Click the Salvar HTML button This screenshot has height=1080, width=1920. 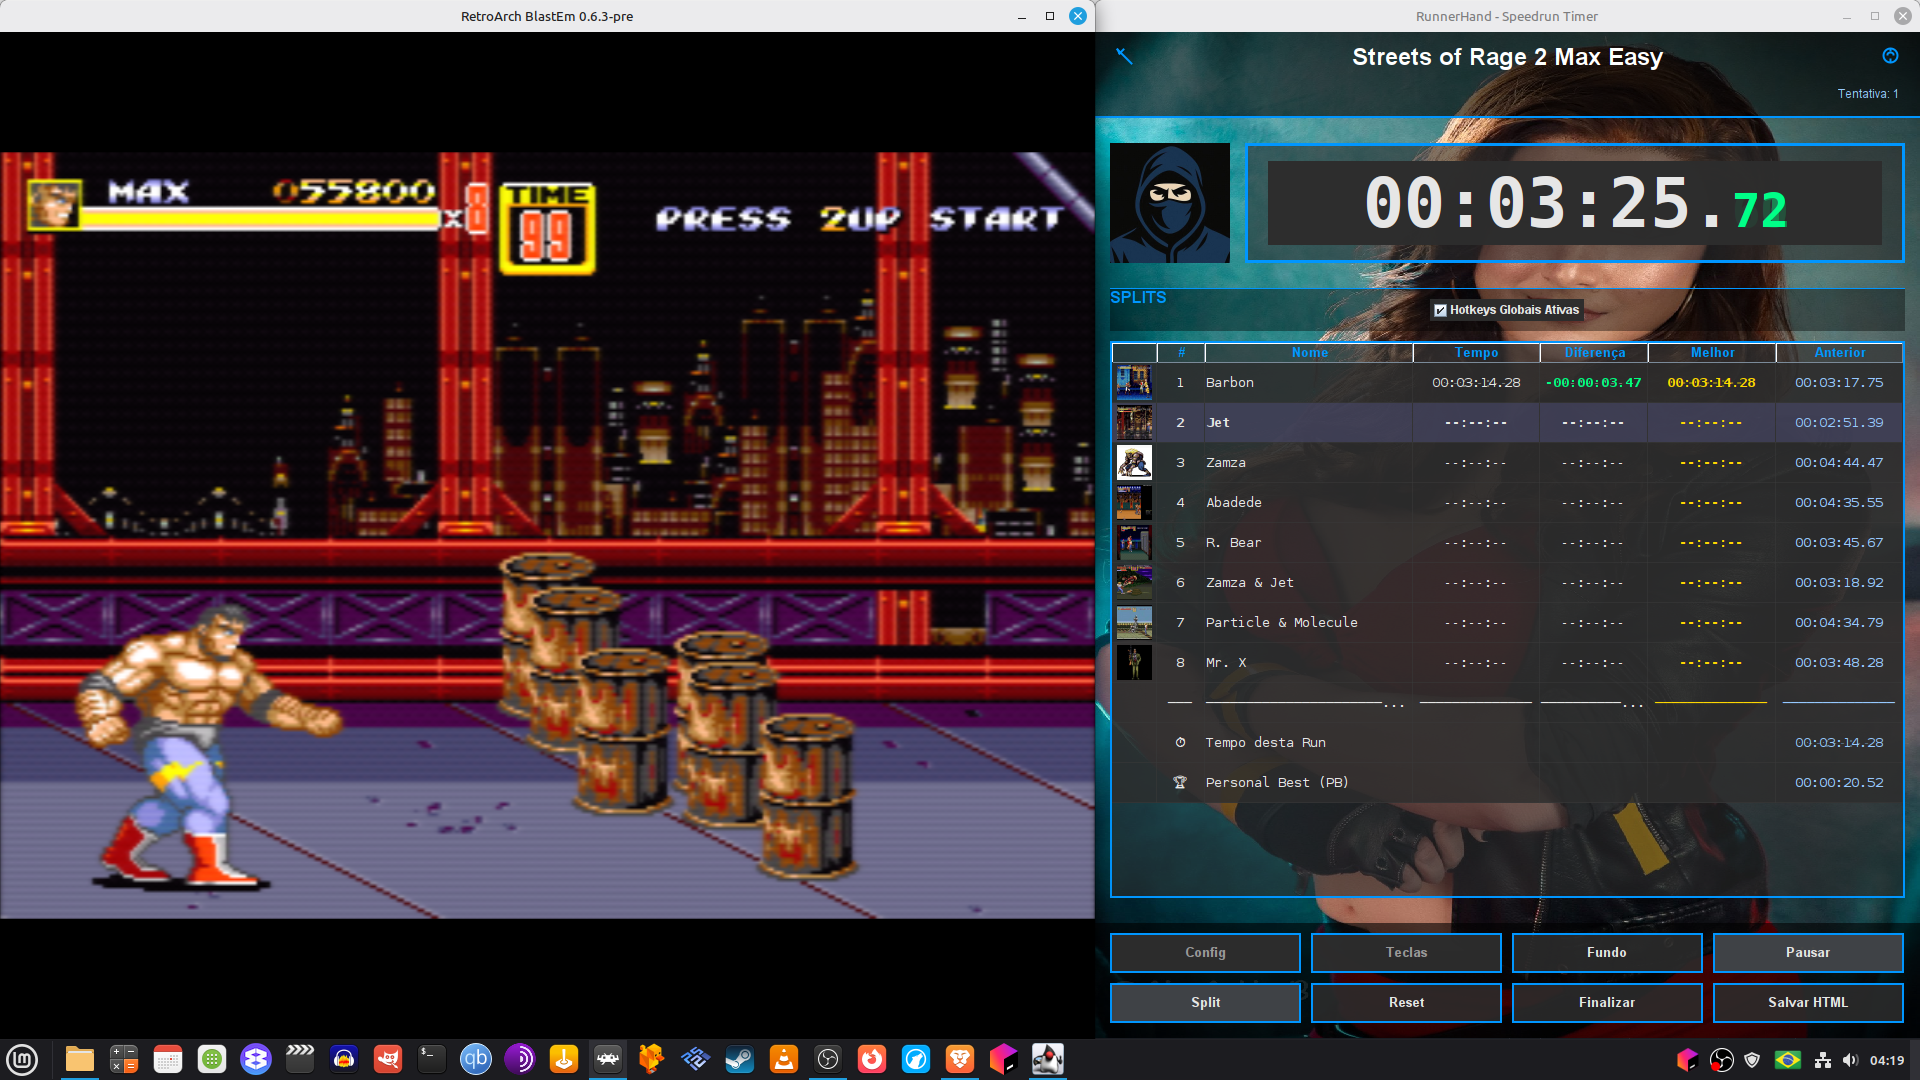(1807, 1003)
